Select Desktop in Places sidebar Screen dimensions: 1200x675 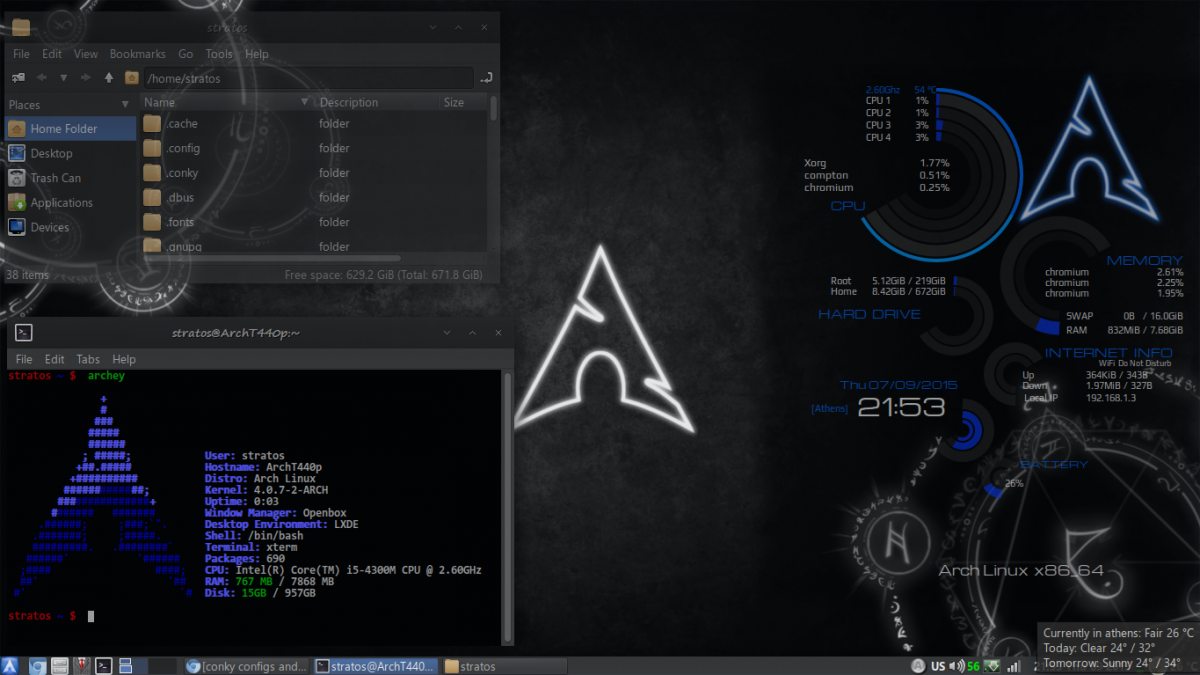(x=70, y=153)
